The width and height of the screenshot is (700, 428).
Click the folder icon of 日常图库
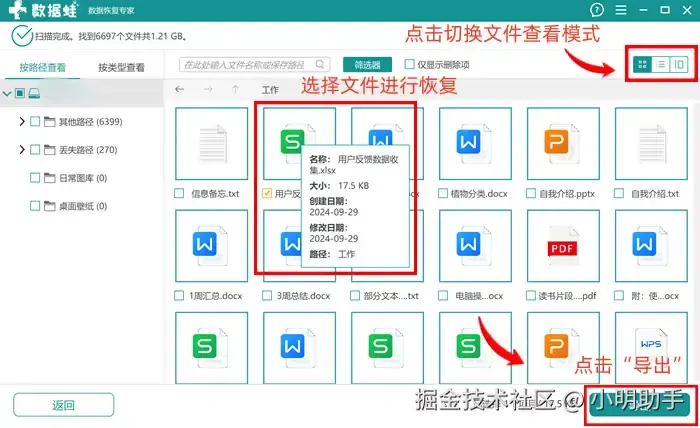[x=50, y=178]
